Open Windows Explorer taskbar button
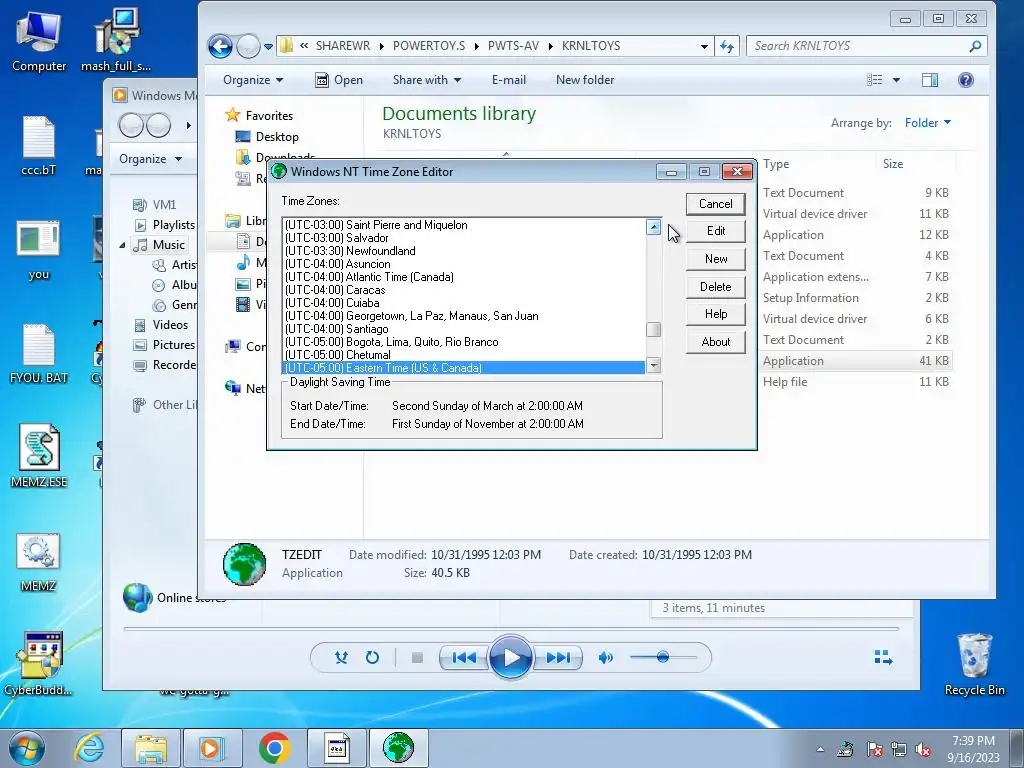1024x768 pixels. pos(151,748)
